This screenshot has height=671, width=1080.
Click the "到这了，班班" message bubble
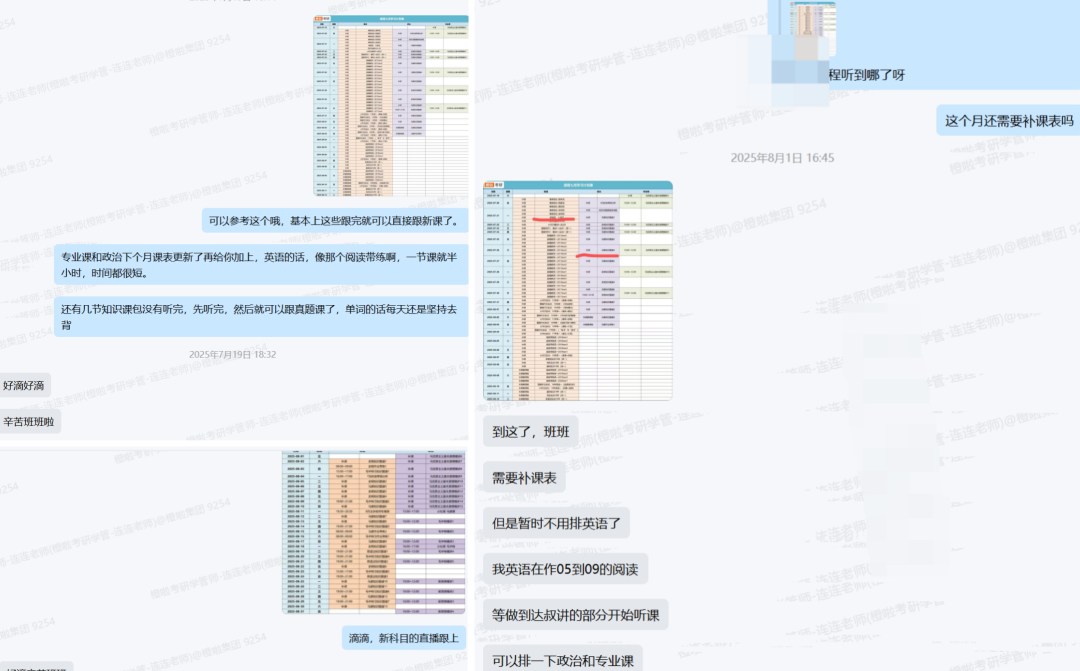530,432
